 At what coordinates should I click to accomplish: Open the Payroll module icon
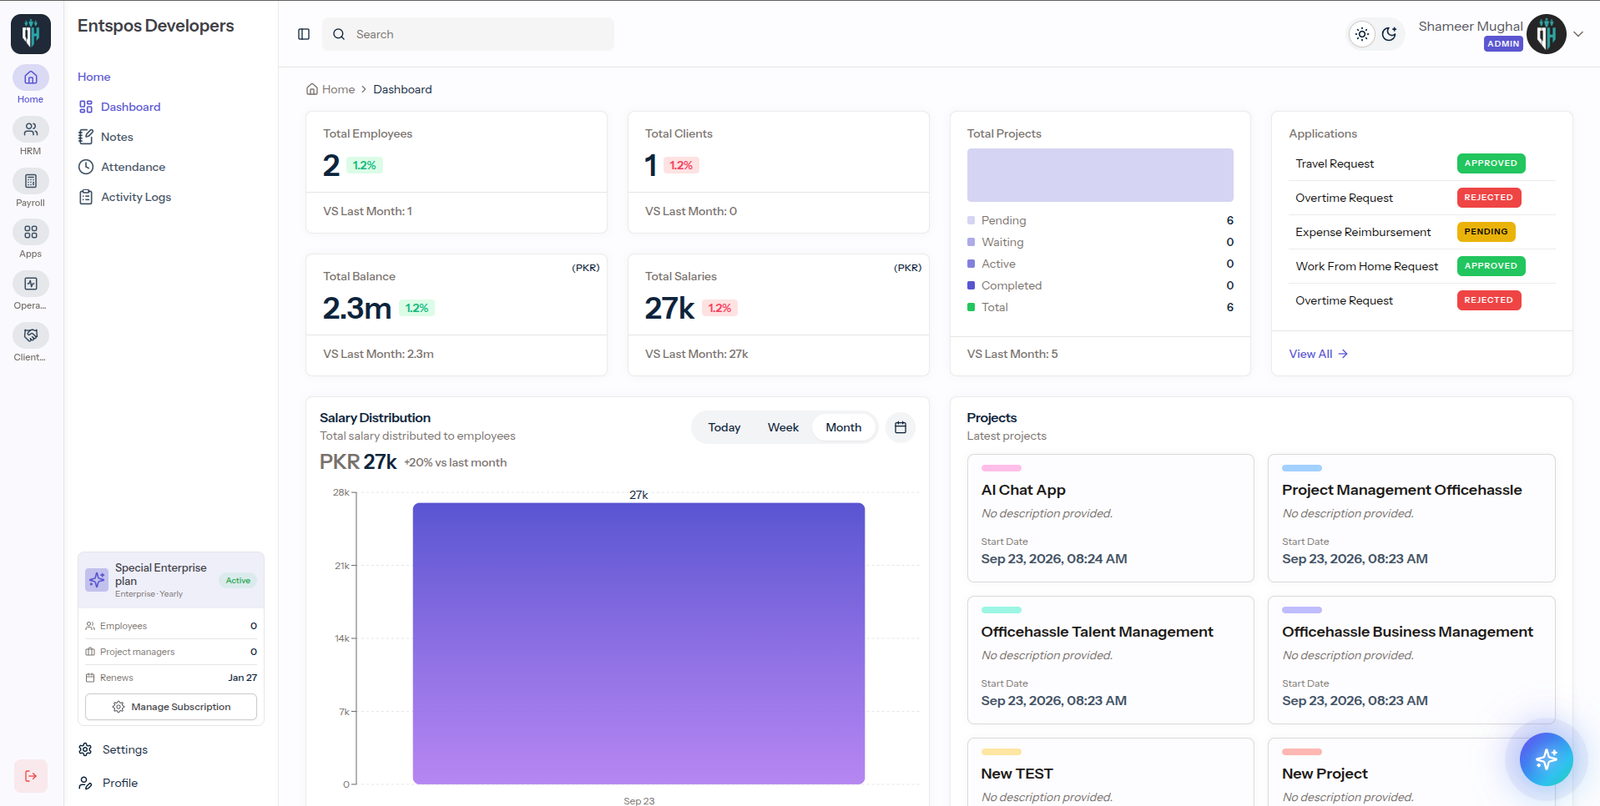31,188
